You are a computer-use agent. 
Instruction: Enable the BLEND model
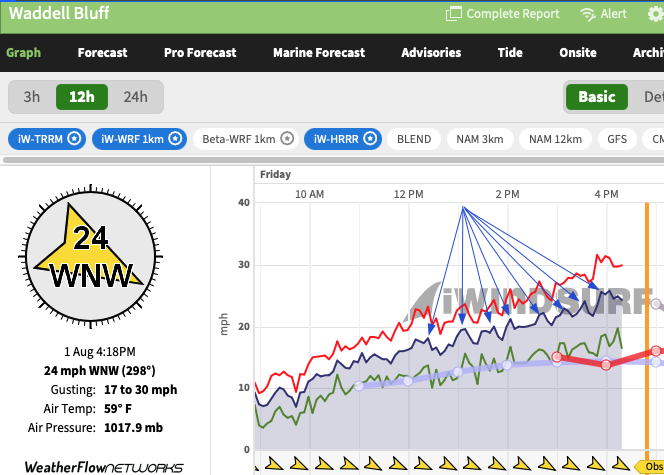point(414,139)
